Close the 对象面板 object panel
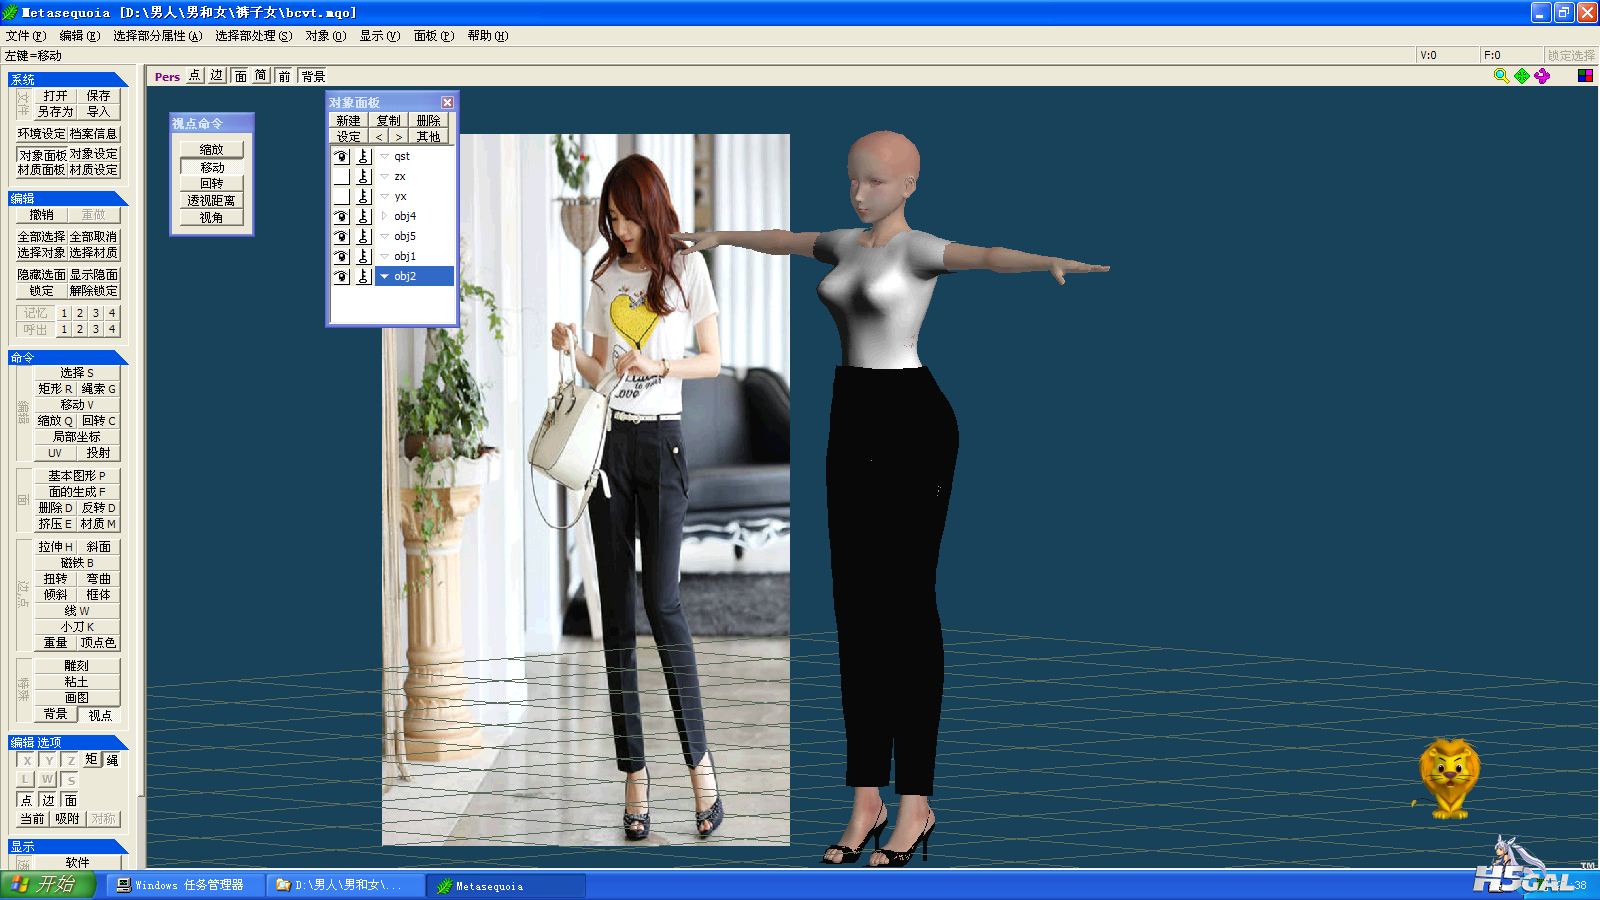The width and height of the screenshot is (1600, 900). click(x=447, y=102)
